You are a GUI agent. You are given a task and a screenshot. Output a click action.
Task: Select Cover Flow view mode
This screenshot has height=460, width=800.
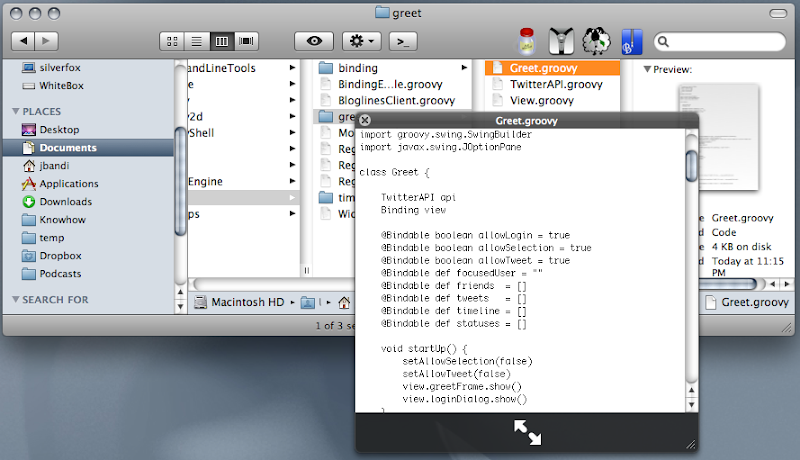pos(246,41)
